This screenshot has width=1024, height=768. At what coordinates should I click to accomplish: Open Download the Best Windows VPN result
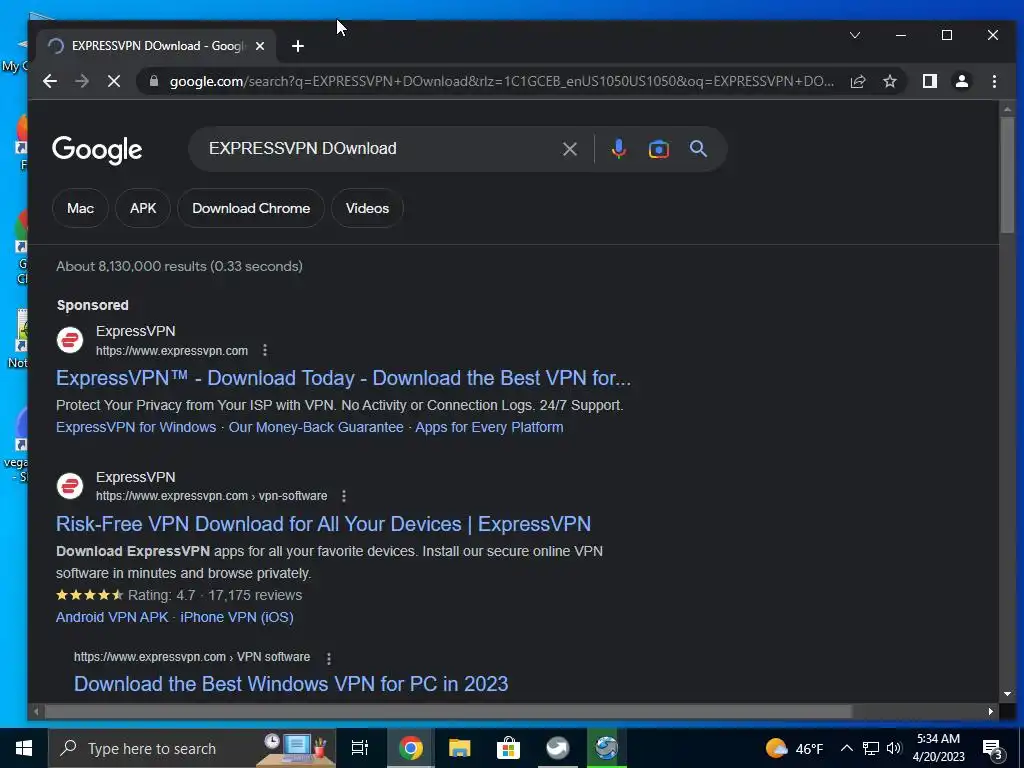click(x=291, y=684)
